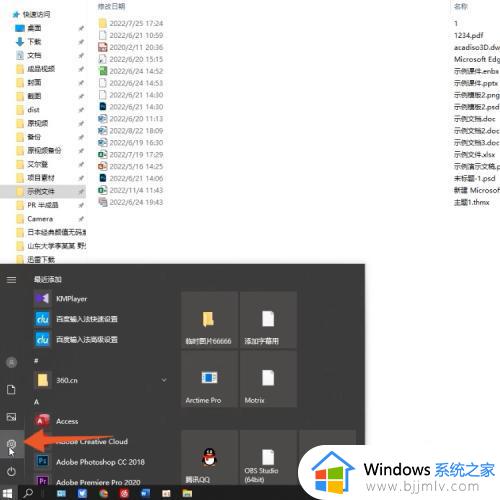The height and width of the screenshot is (500, 500).
Task: Click the taskbar search magnifier
Action: coord(28,493)
